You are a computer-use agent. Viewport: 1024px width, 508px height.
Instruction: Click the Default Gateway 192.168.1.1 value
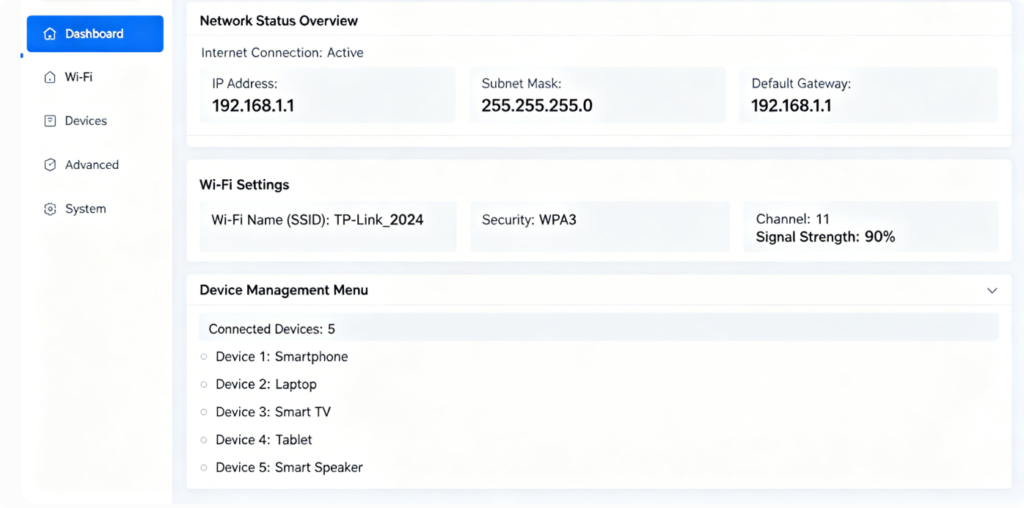(792, 106)
